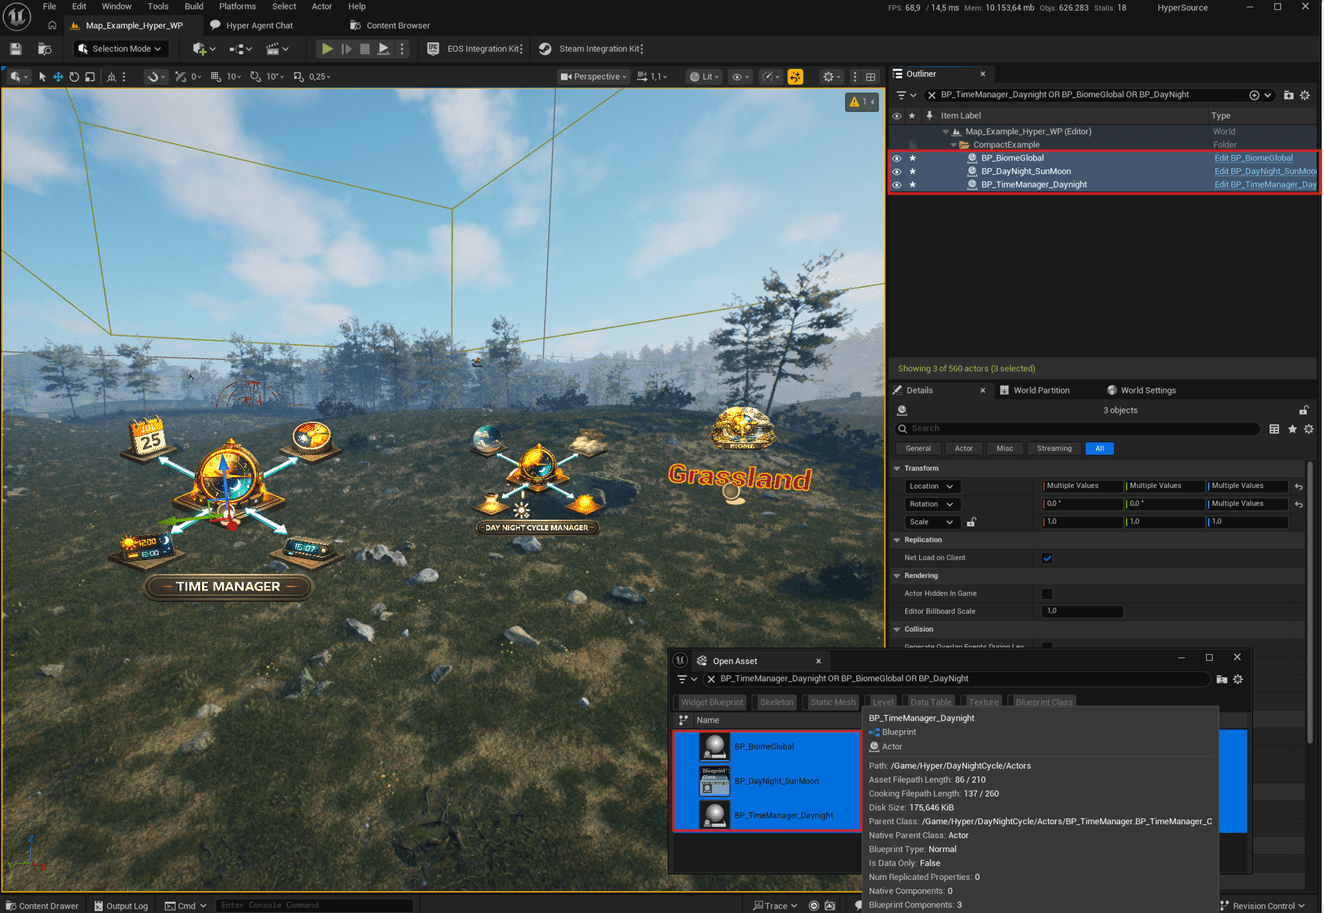Toggle the favorite star for BP_BiomeGlobal
1324x913 pixels.
coord(912,158)
